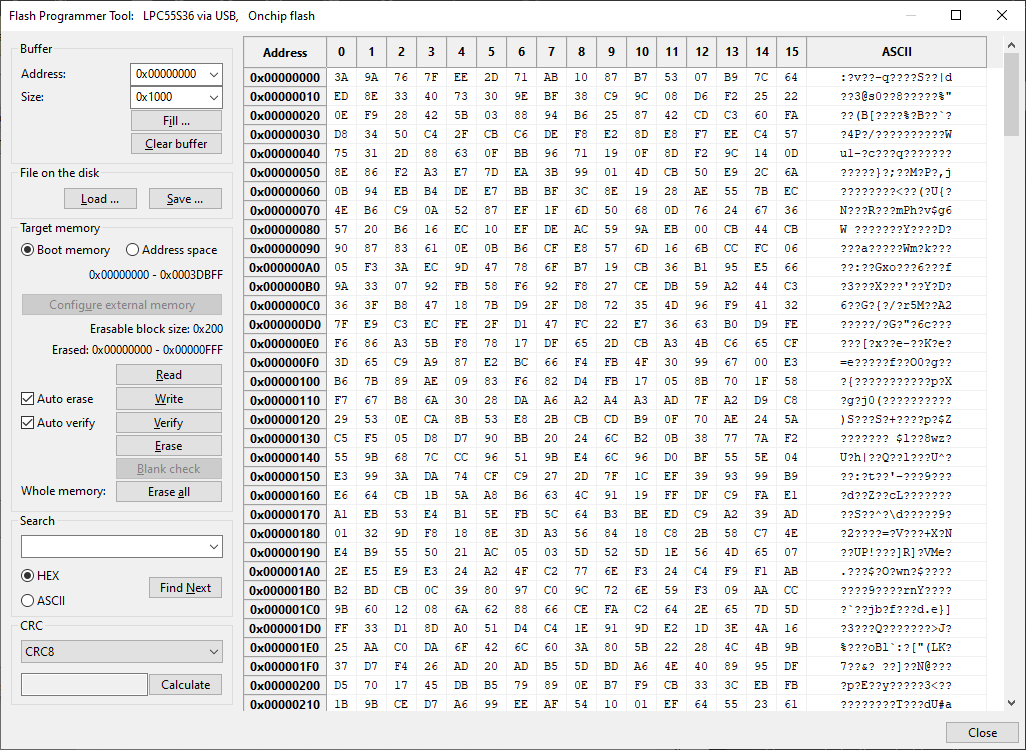Toggle the Auto erase checkbox

pyautogui.click(x=28, y=399)
